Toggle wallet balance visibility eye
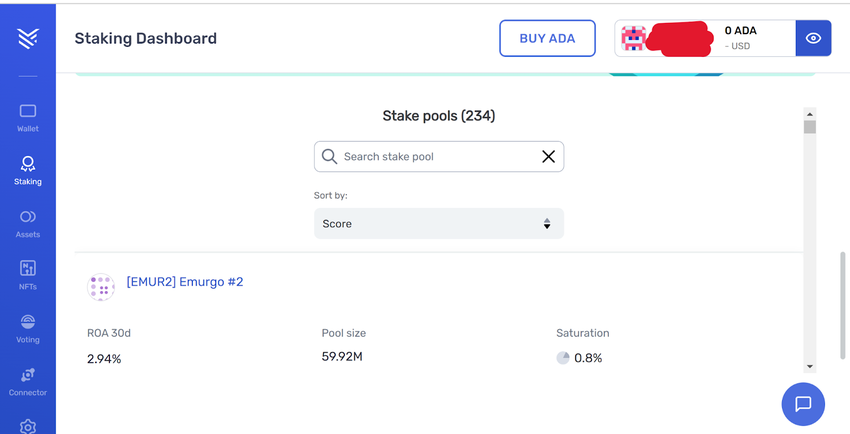Image resolution: width=850 pixels, height=434 pixels. click(813, 39)
